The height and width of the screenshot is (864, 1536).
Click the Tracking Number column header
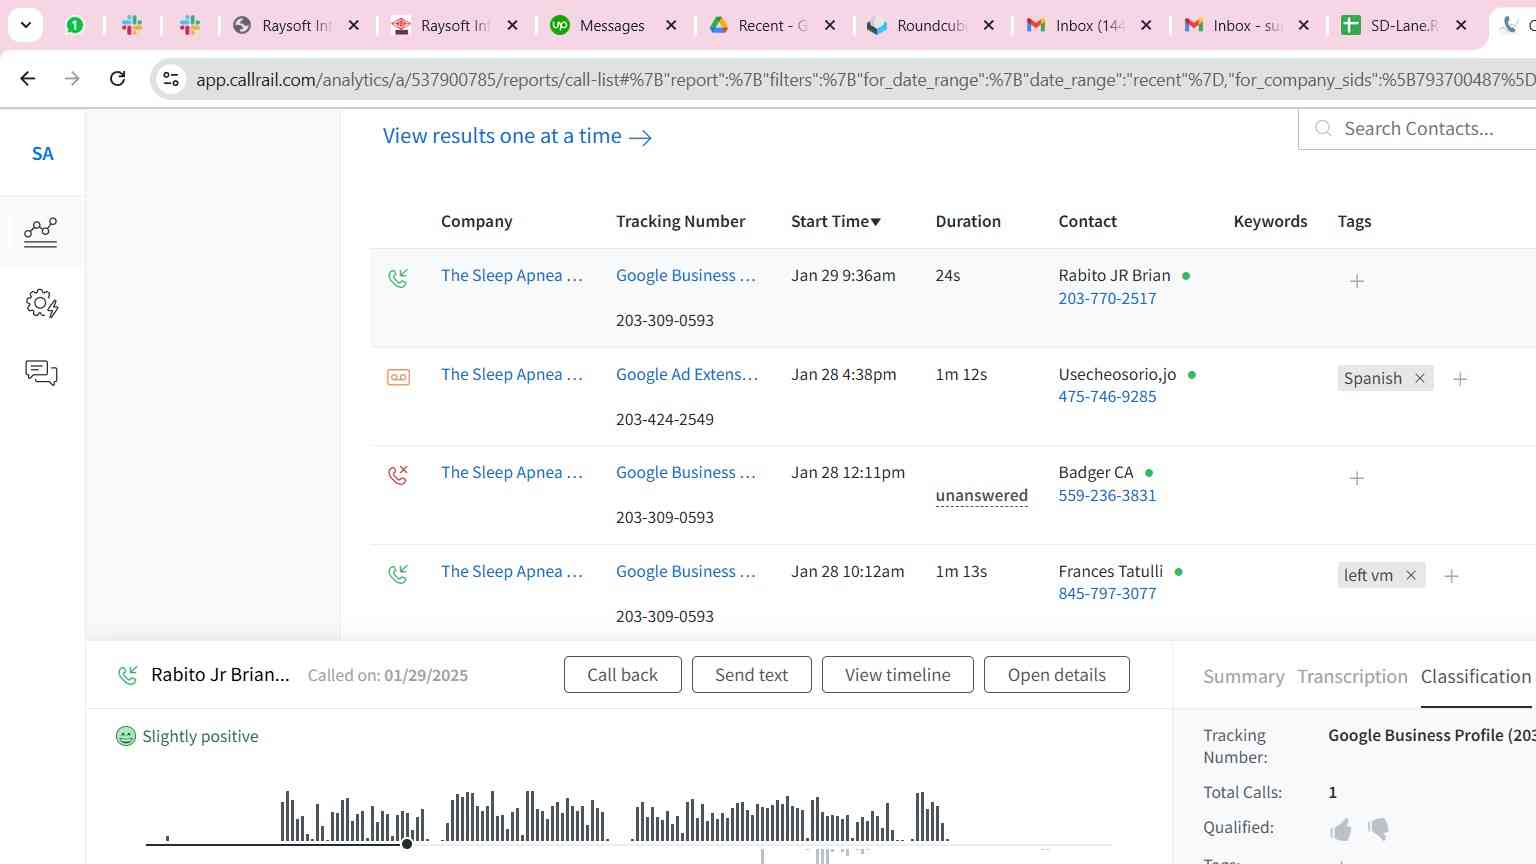click(x=680, y=221)
